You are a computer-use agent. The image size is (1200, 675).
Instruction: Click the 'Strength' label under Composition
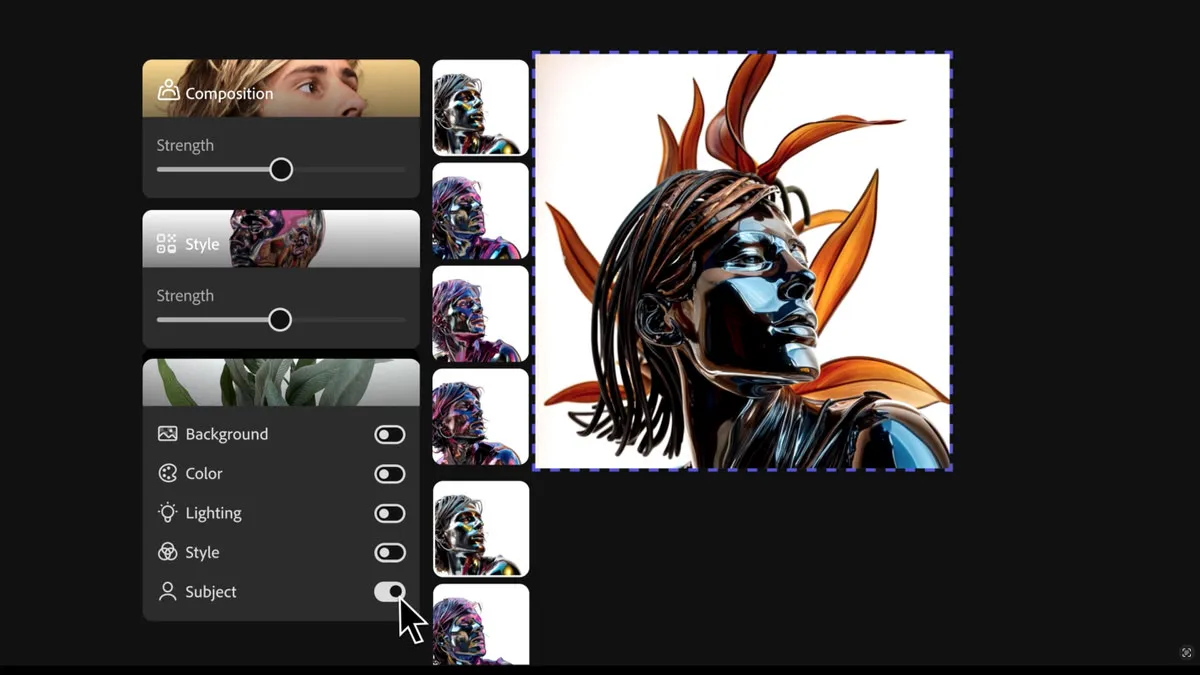coord(185,145)
